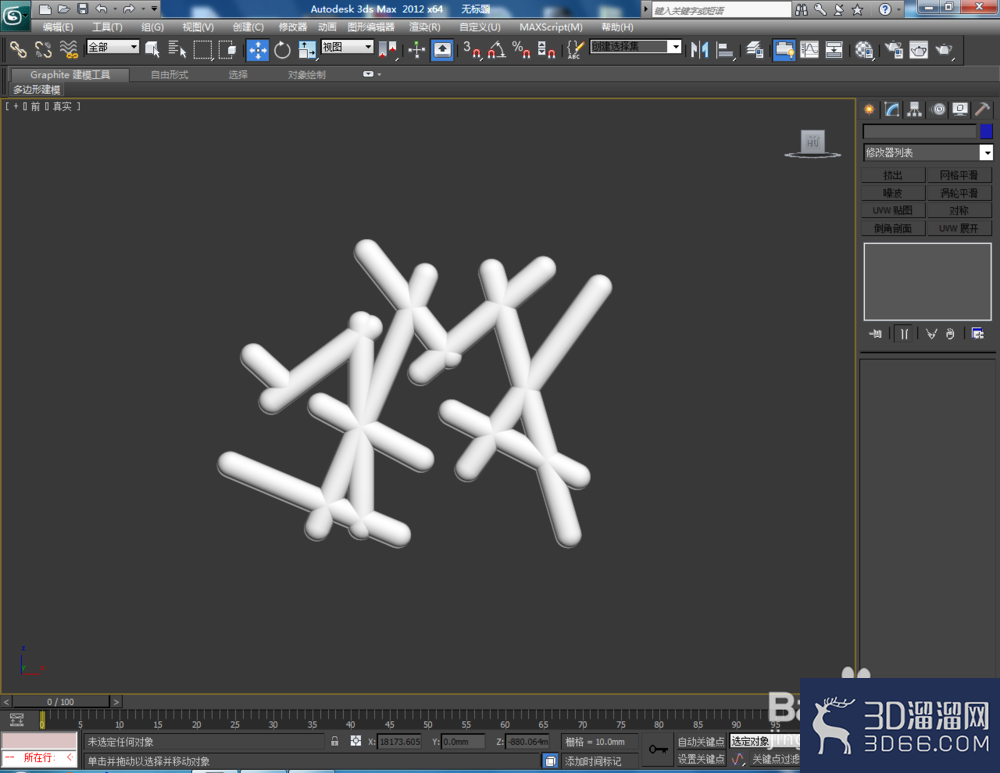Image resolution: width=1000 pixels, height=773 pixels.
Task: Toggle the Selection Lock padlock icon
Action: [x=334, y=741]
